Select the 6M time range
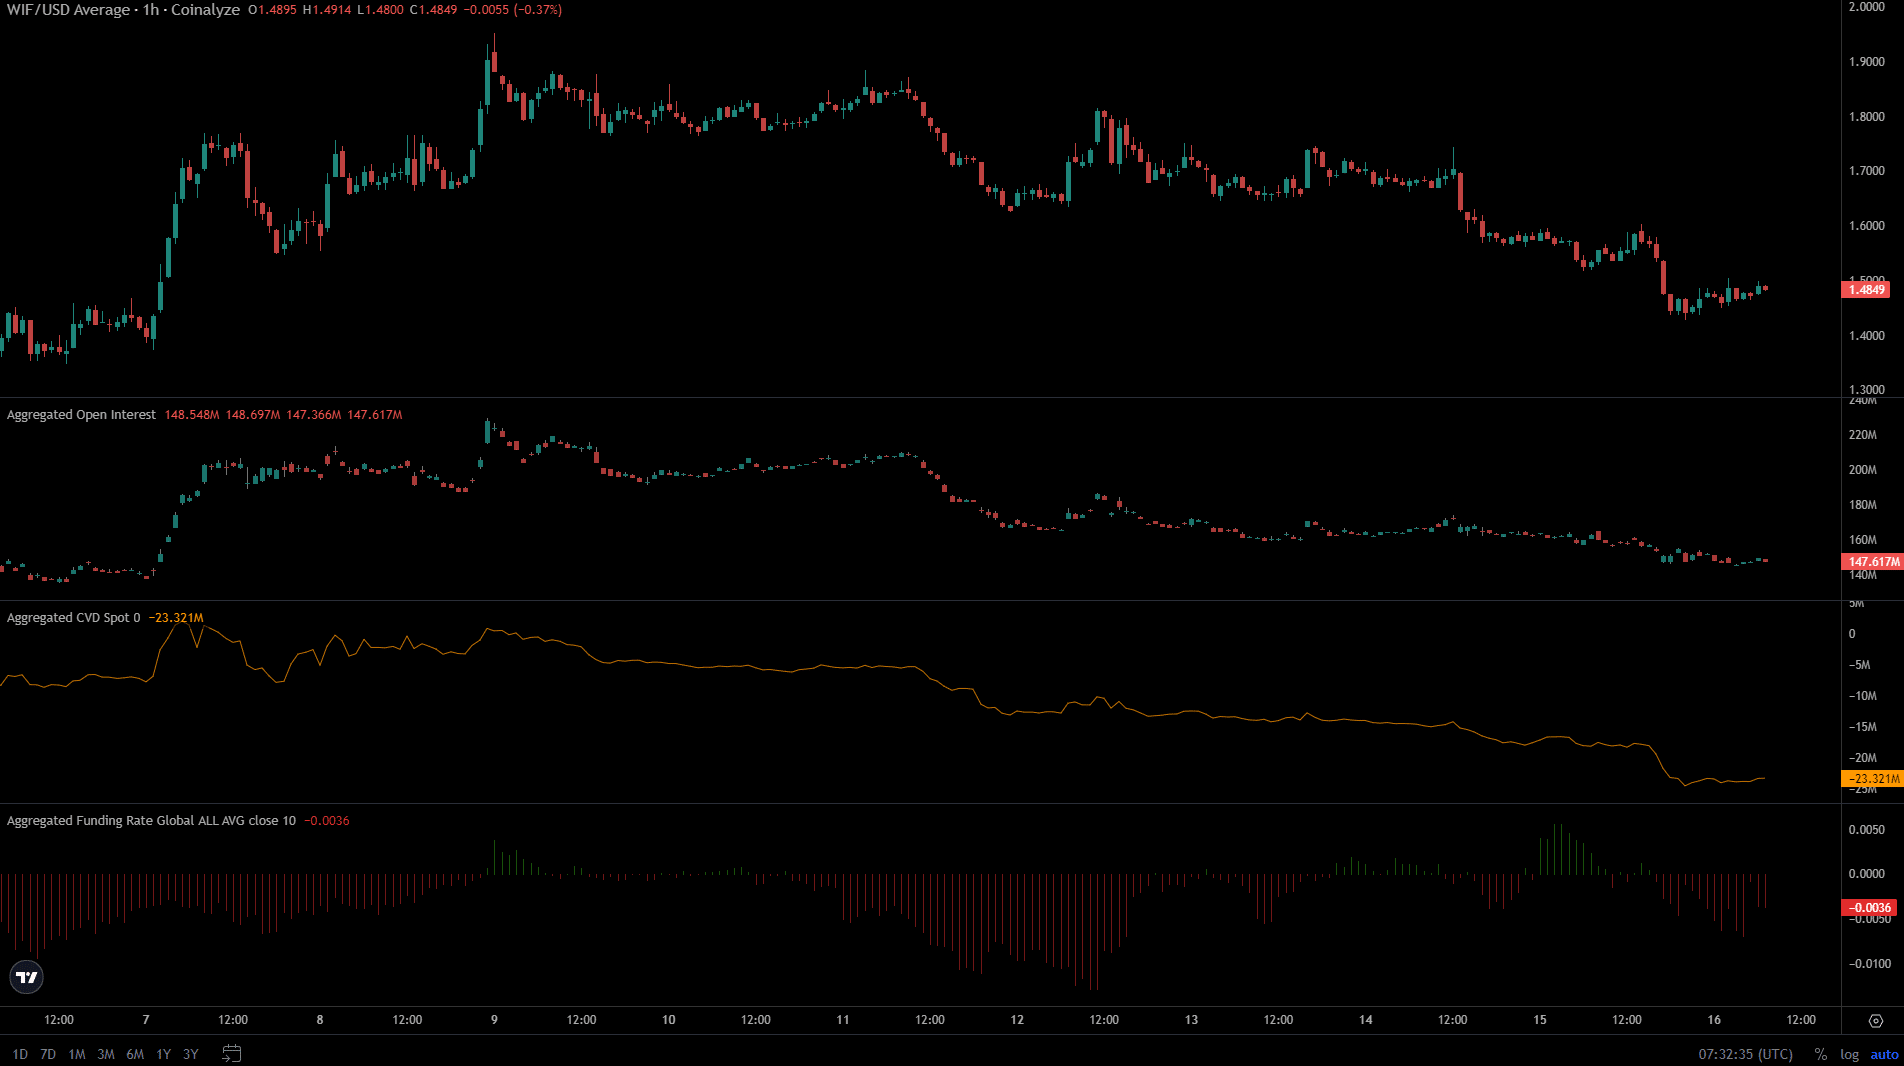This screenshot has width=1904, height=1066. 135,1054
